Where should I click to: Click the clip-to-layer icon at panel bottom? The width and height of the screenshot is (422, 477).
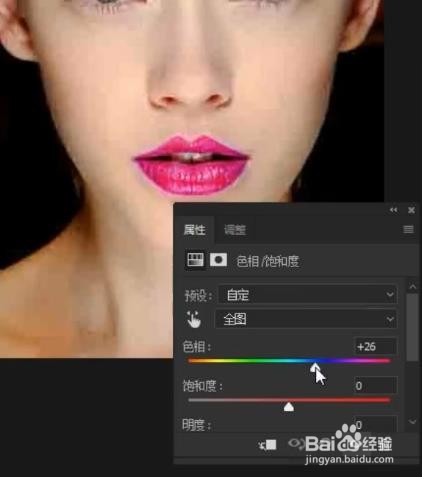268,445
